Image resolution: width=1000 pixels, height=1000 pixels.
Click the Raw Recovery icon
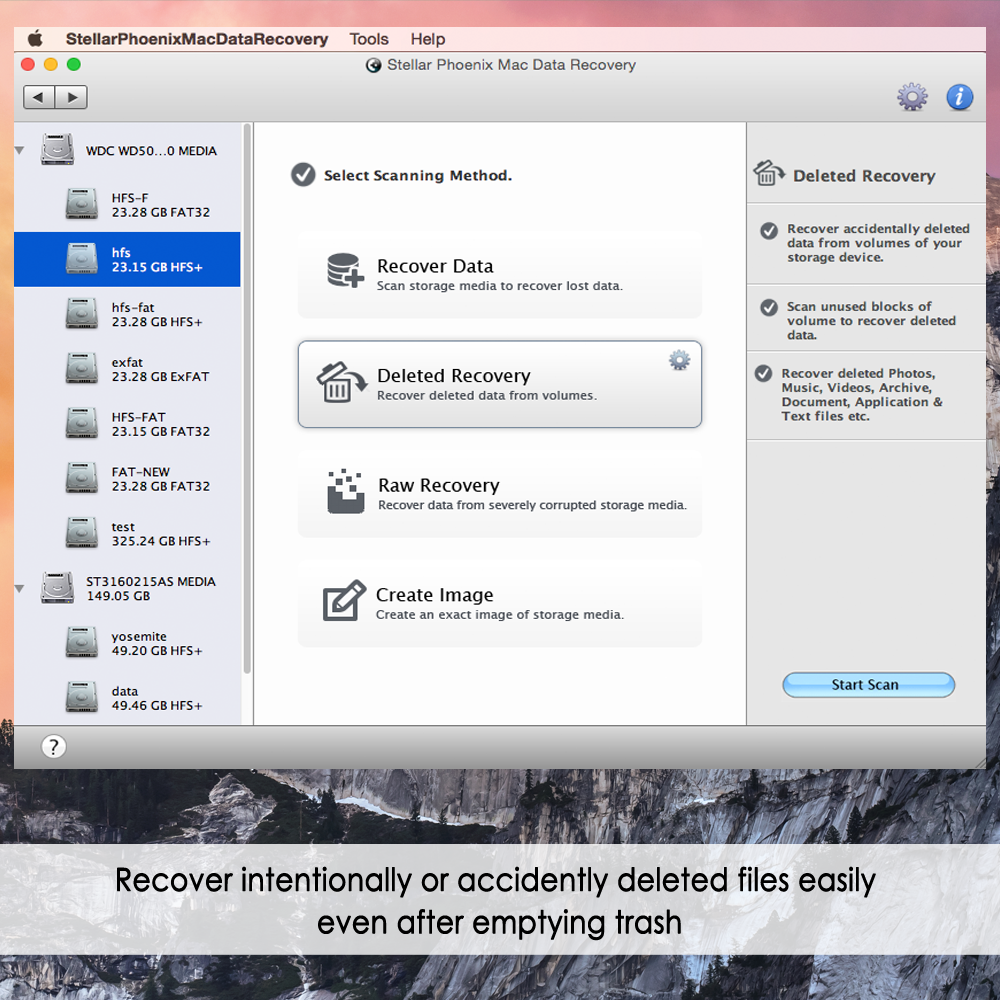tap(345, 491)
